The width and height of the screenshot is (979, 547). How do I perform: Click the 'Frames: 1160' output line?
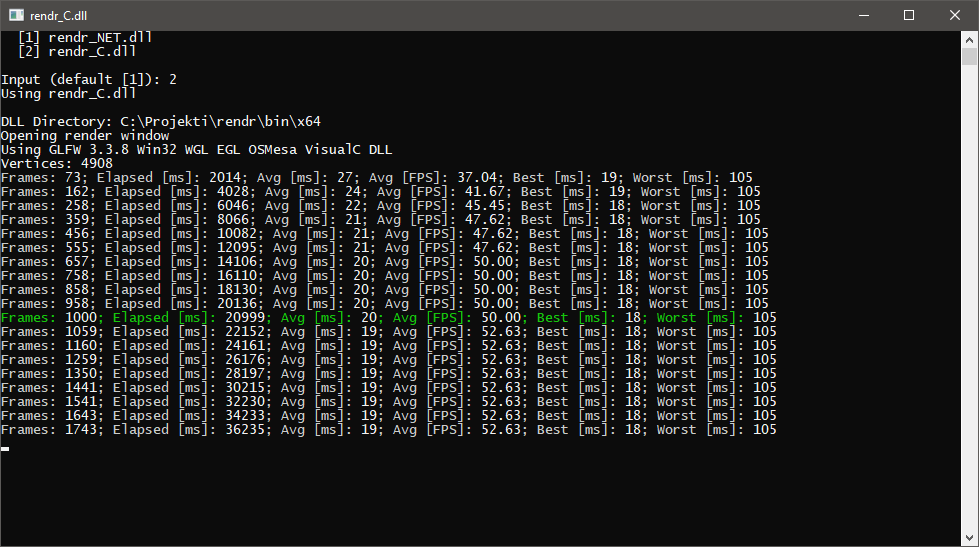point(388,345)
